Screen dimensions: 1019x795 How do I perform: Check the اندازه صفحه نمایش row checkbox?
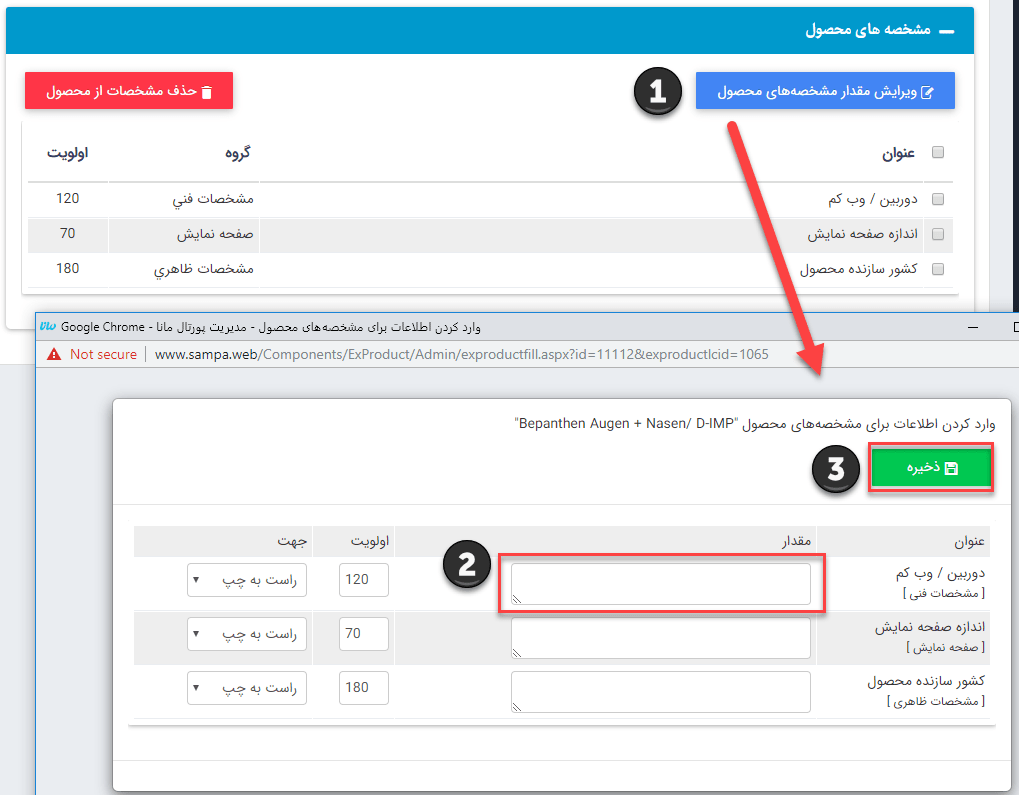937,234
